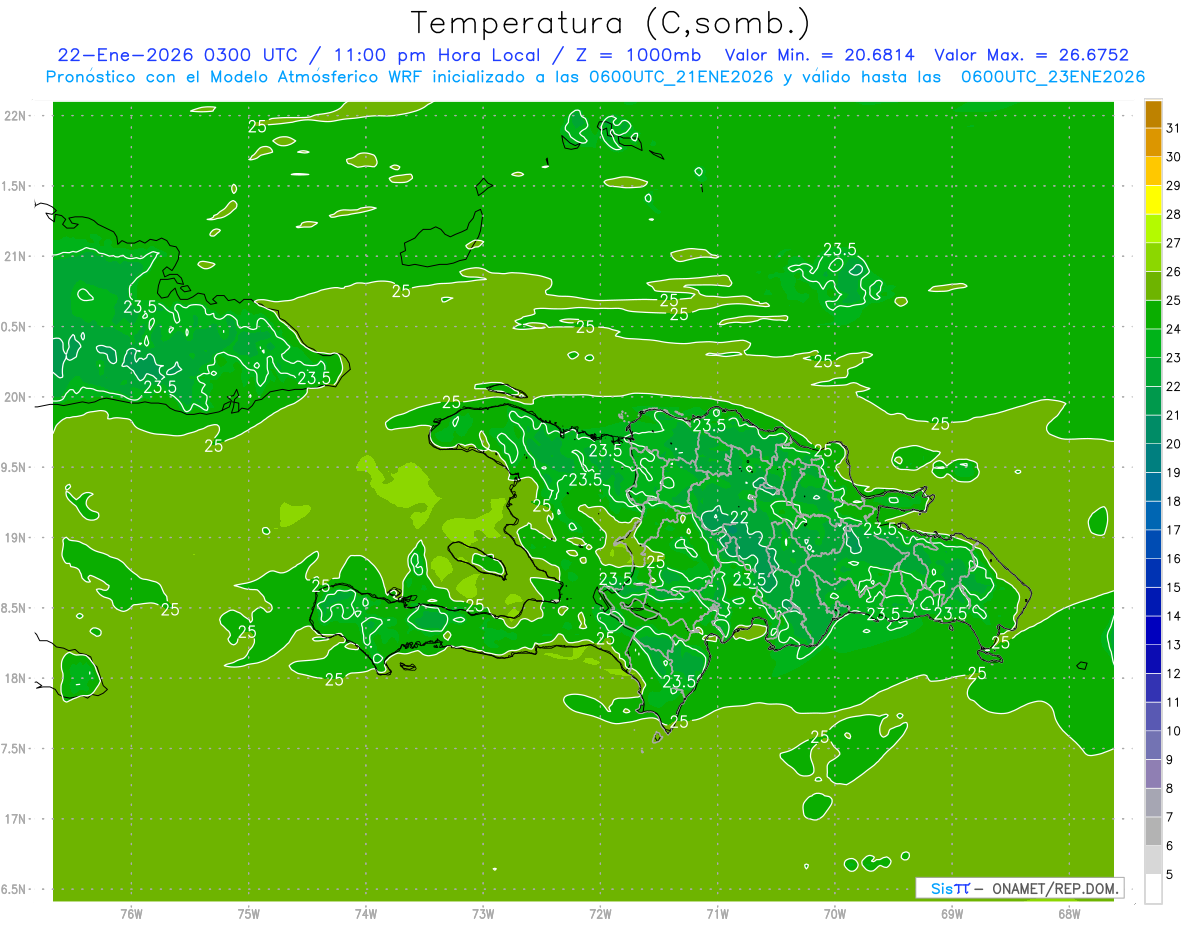Click the 69W longitude axis label
The height and width of the screenshot is (927, 1200).
pyautogui.click(x=952, y=914)
